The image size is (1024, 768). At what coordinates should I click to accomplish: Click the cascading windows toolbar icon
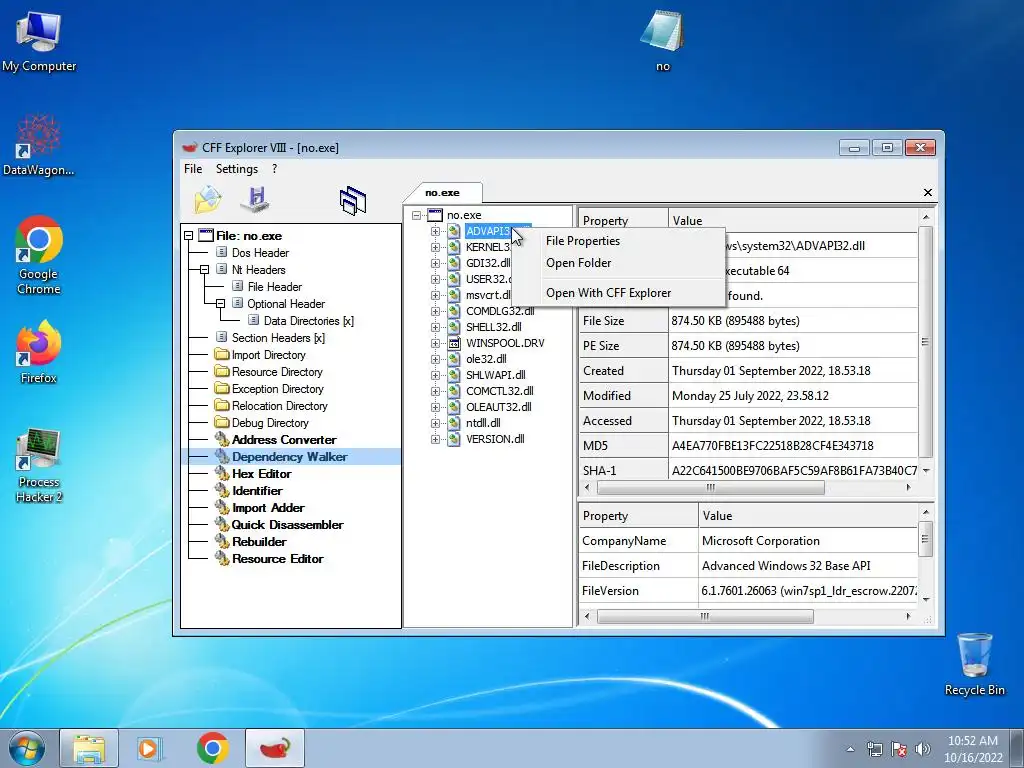click(353, 200)
